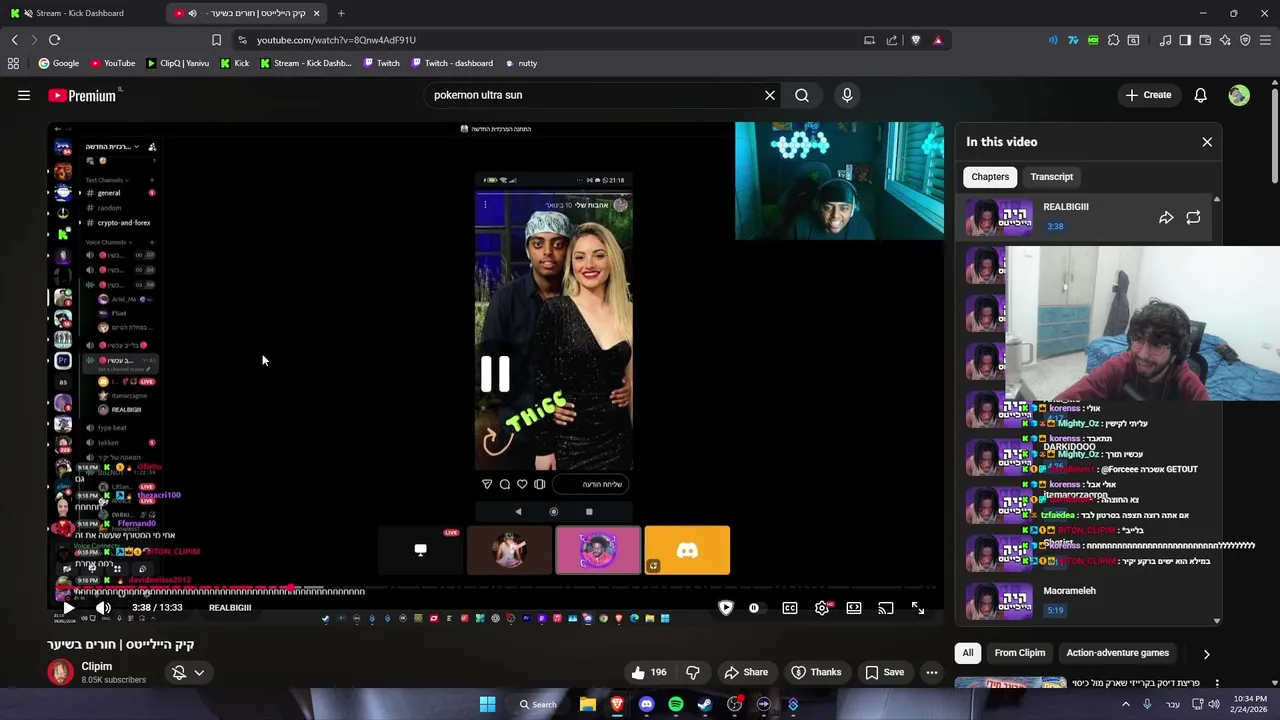Bookmark this page
The height and width of the screenshot is (720, 1280).
tap(216, 40)
